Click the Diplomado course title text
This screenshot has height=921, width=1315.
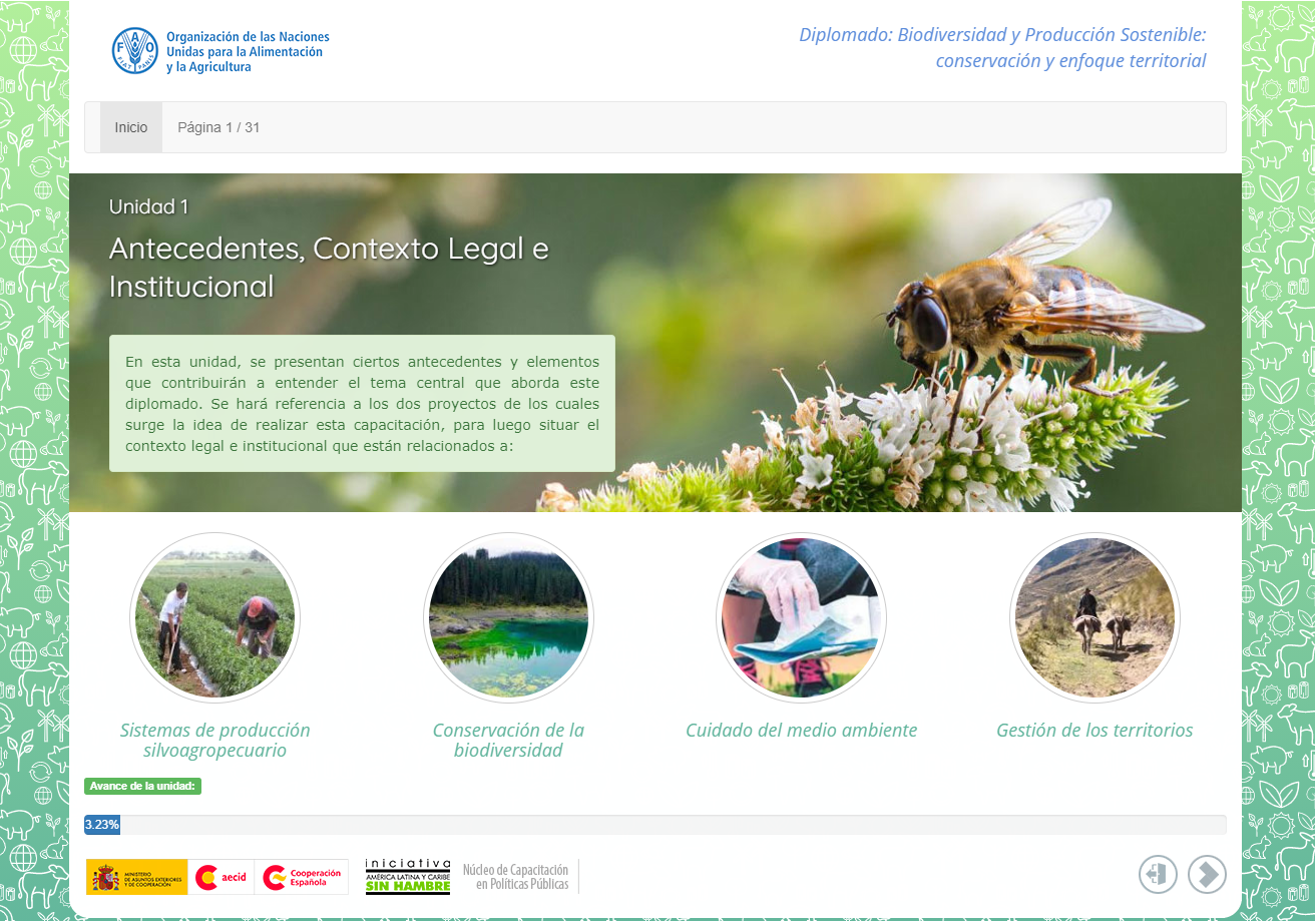tap(1002, 47)
